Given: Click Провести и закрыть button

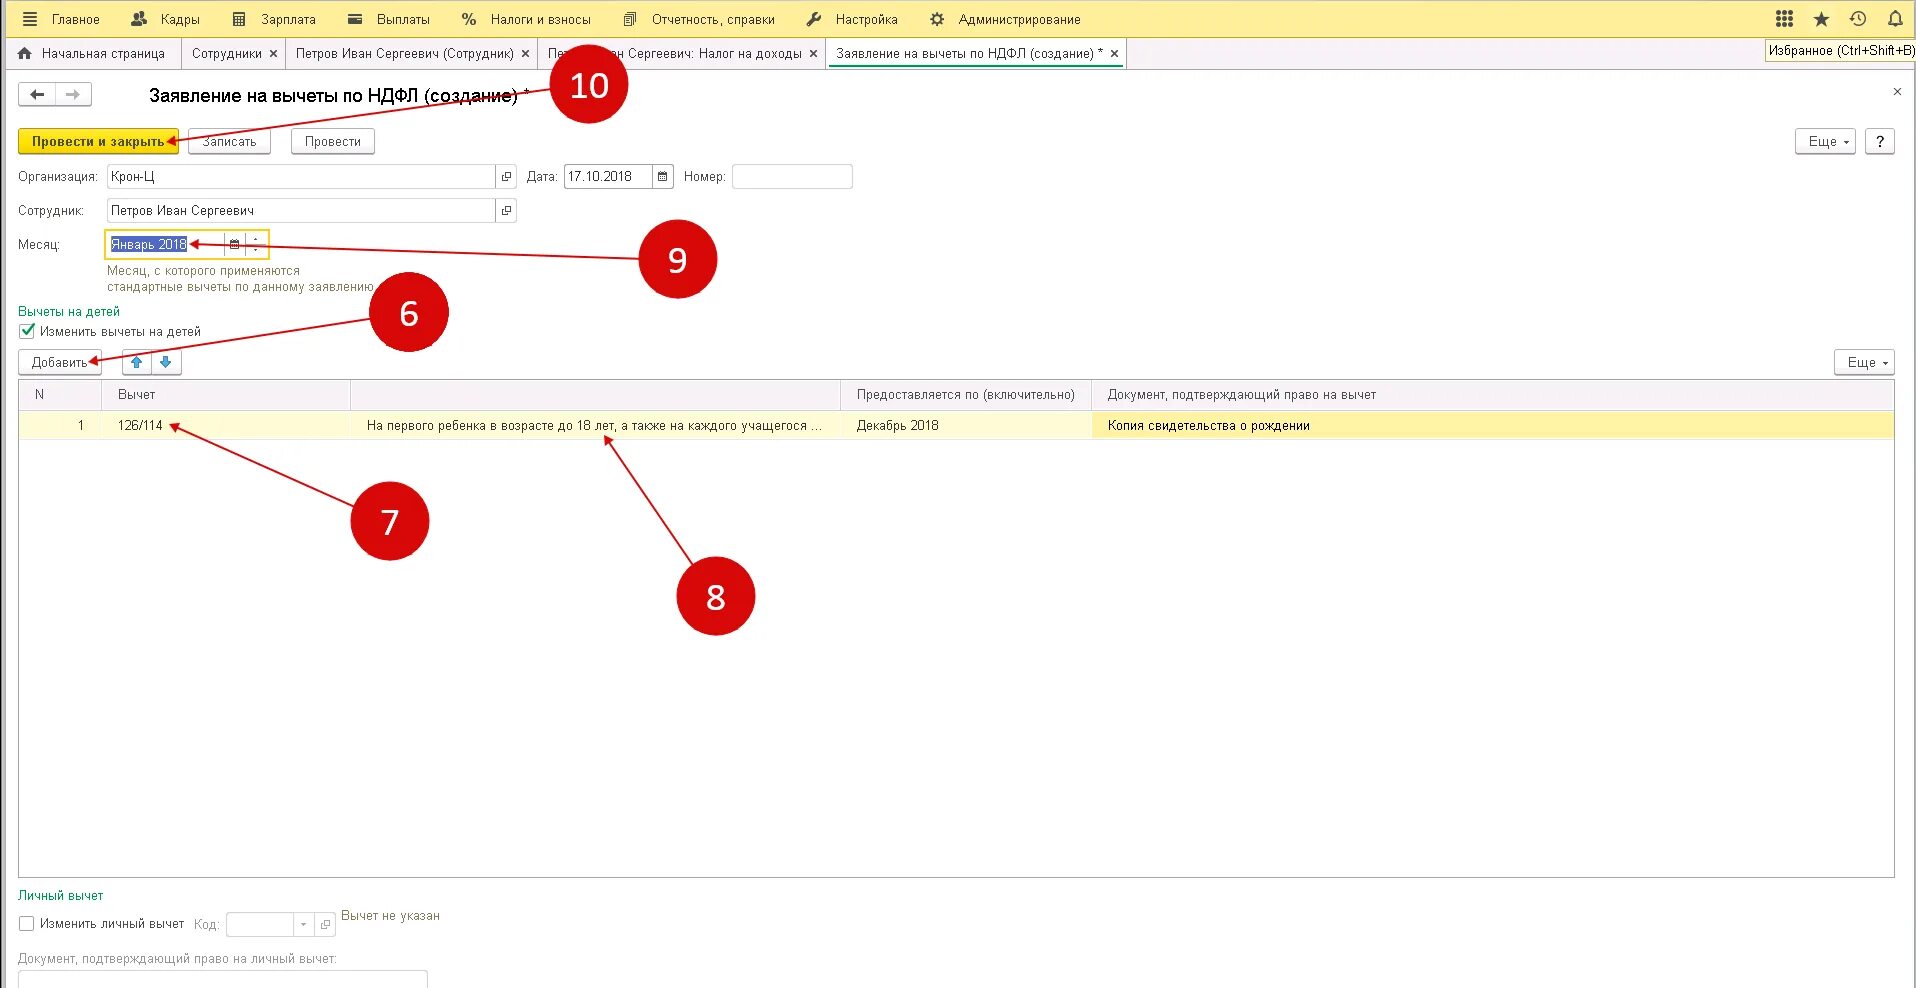Looking at the screenshot, I should [x=98, y=141].
